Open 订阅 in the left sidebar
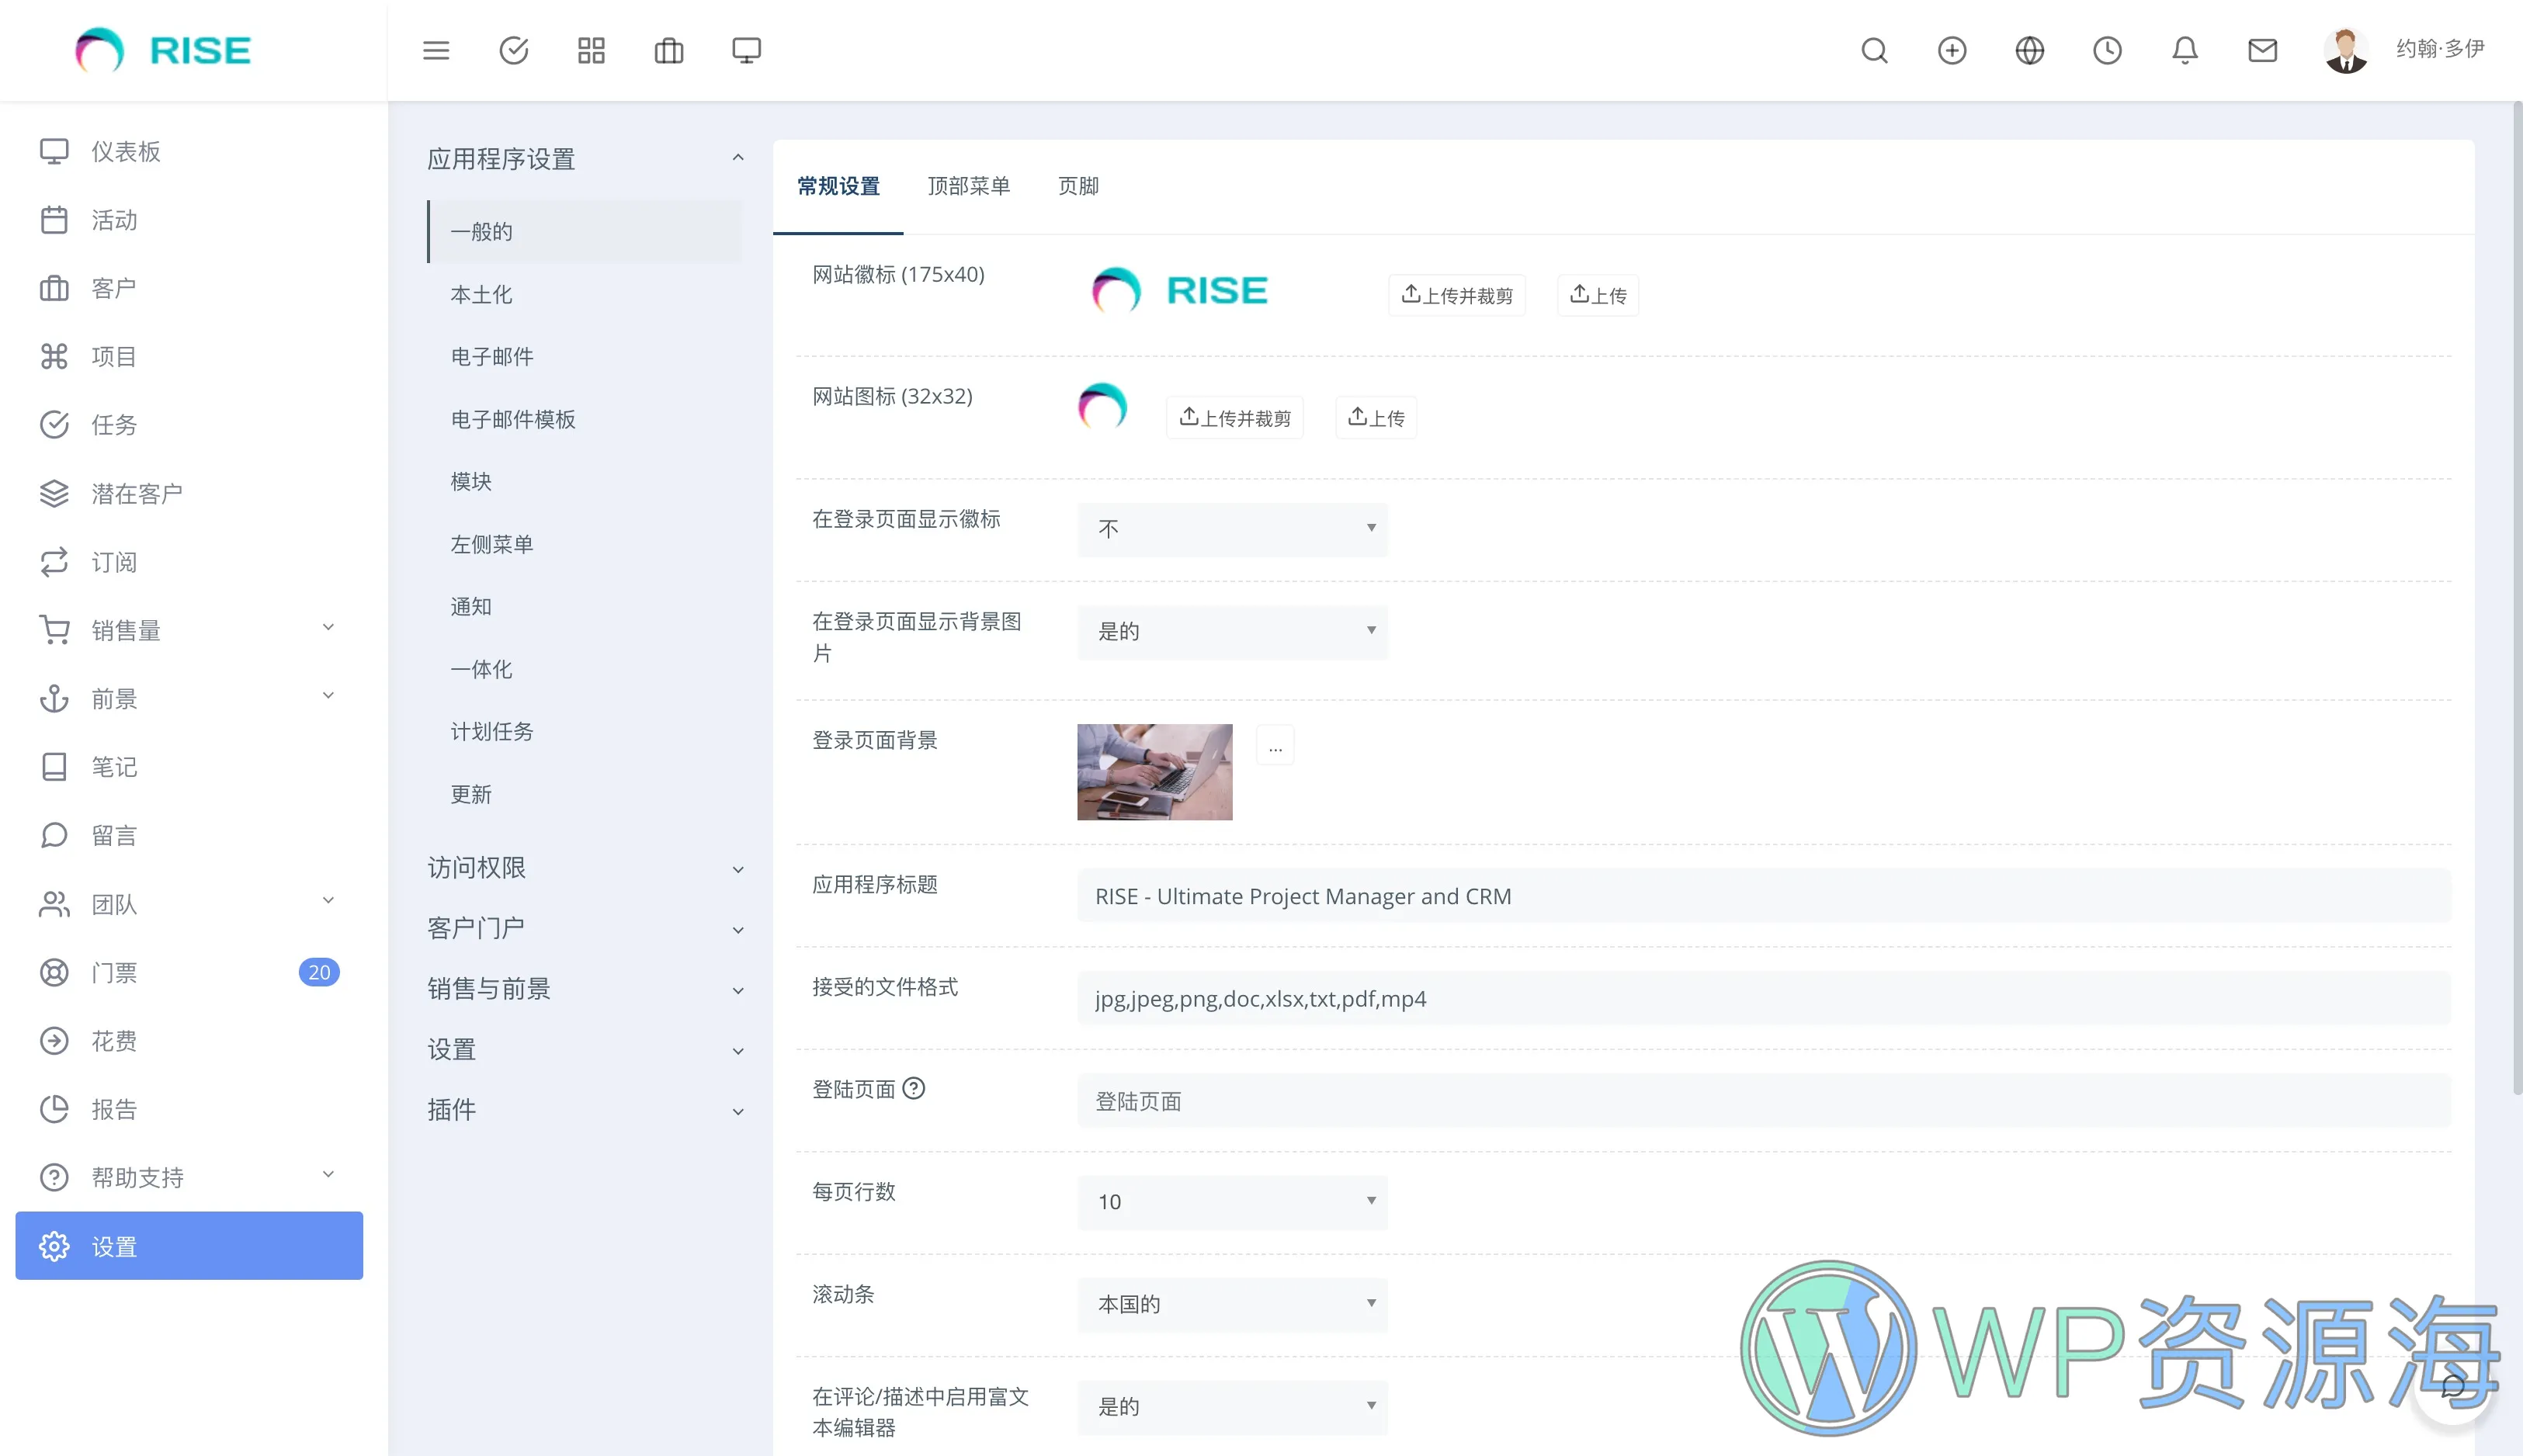The height and width of the screenshot is (1456, 2523). (189, 562)
